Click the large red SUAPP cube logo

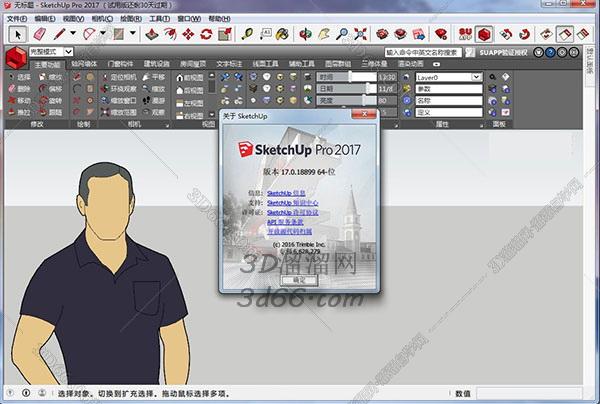[16, 58]
